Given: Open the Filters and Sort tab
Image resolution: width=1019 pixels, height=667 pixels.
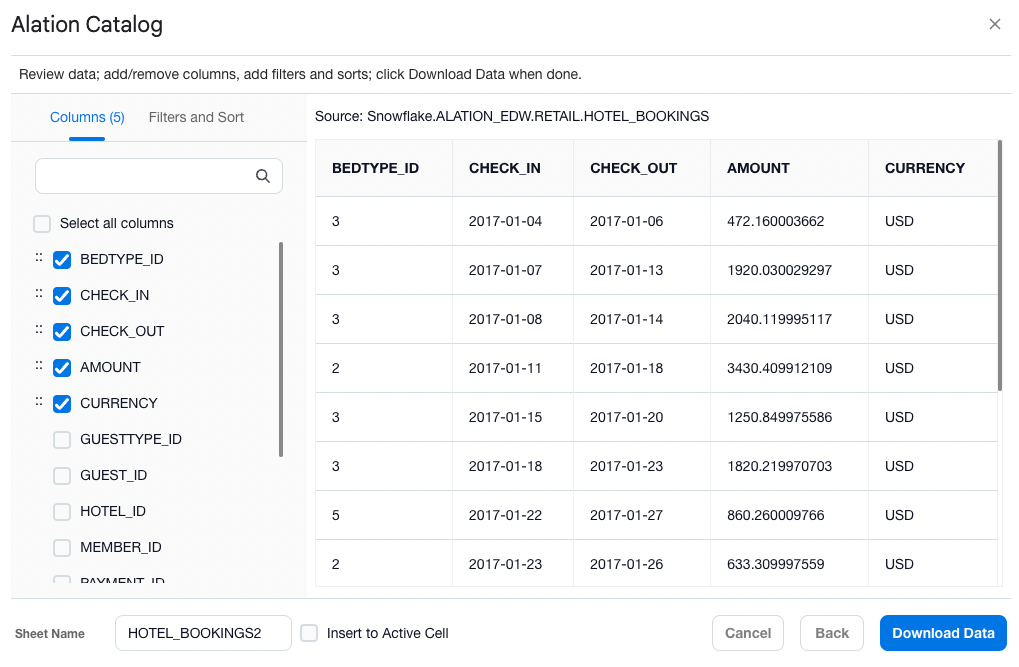Looking at the screenshot, I should [196, 118].
